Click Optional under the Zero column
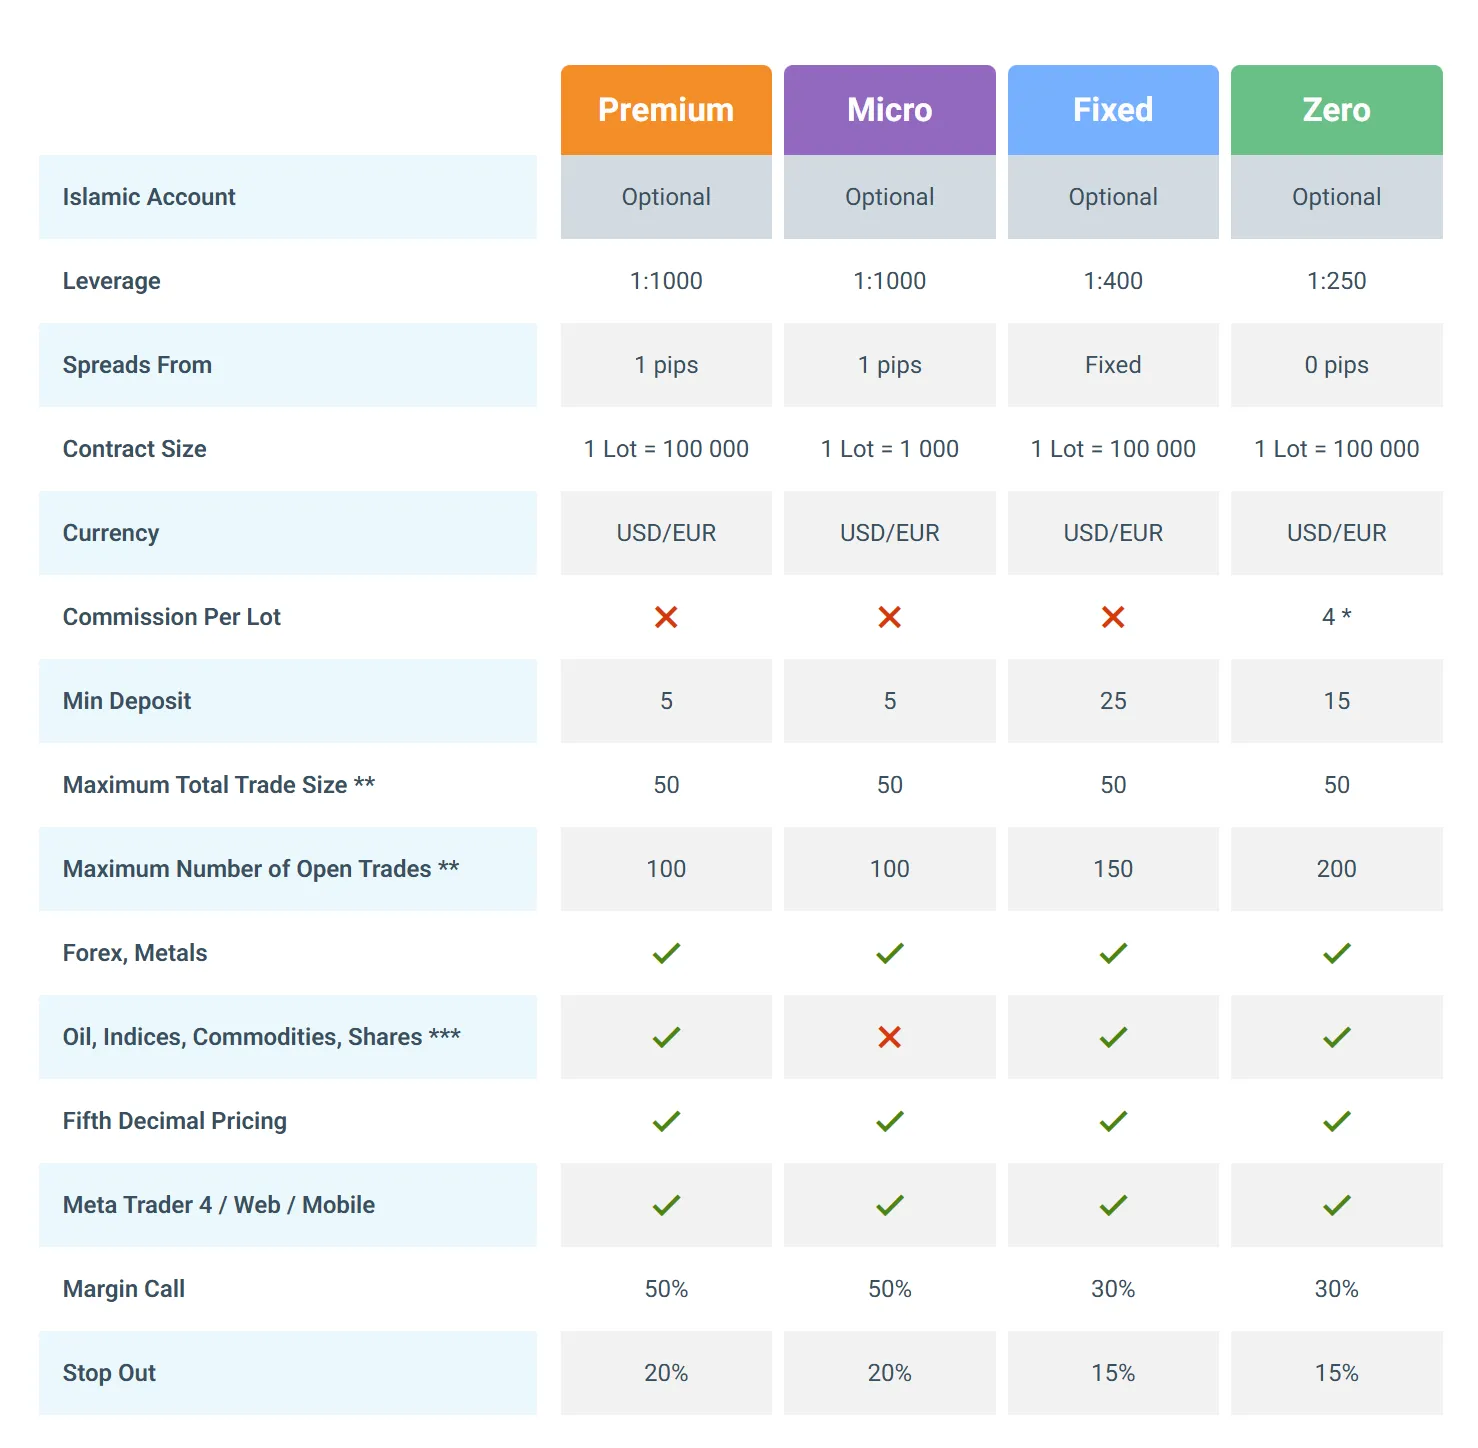 [x=1336, y=197]
